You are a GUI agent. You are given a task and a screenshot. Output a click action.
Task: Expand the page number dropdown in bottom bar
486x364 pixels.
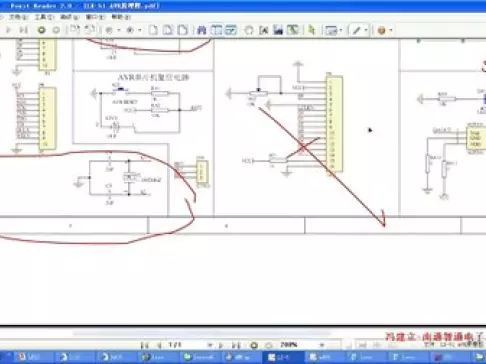click(x=209, y=345)
